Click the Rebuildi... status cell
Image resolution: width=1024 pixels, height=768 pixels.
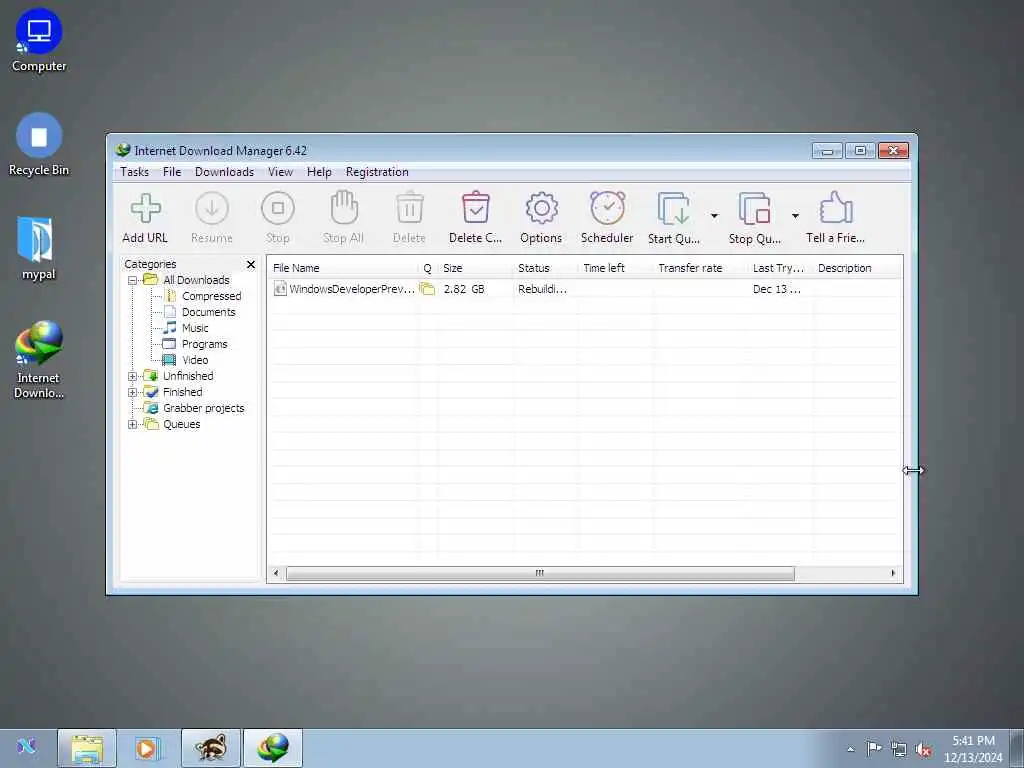(x=542, y=289)
